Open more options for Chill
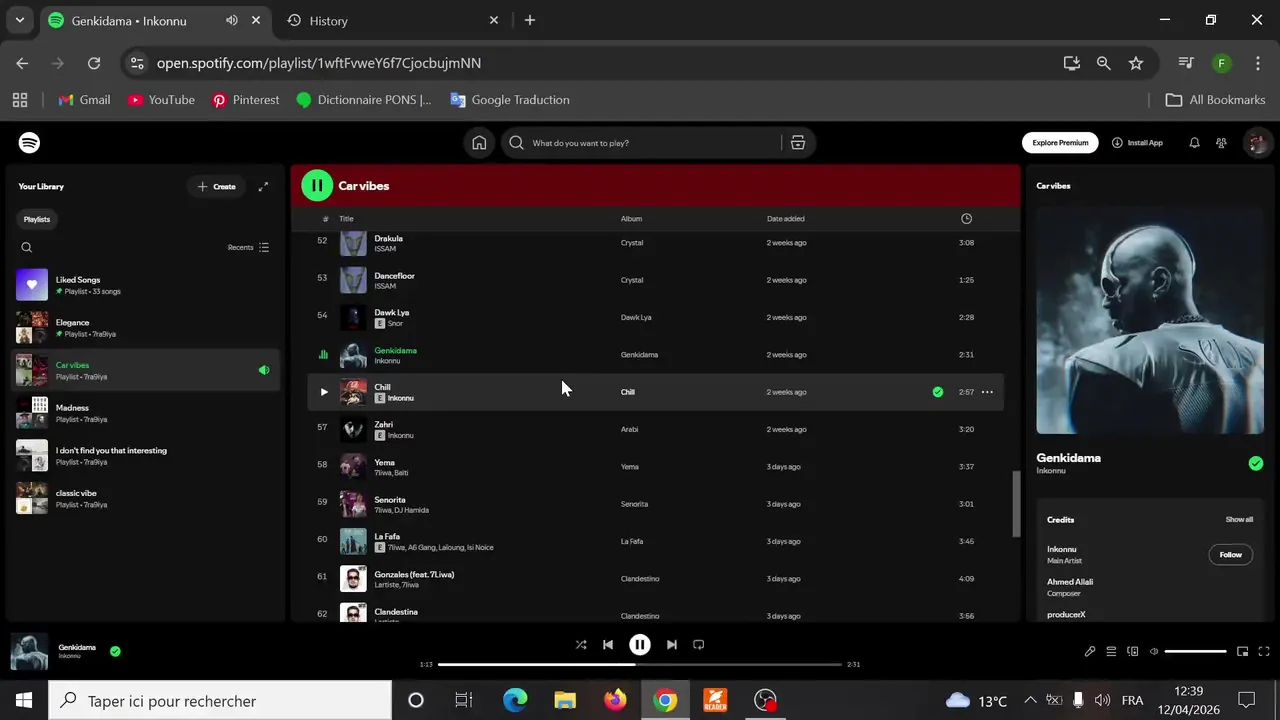The image size is (1280, 720). pos(987,392)
